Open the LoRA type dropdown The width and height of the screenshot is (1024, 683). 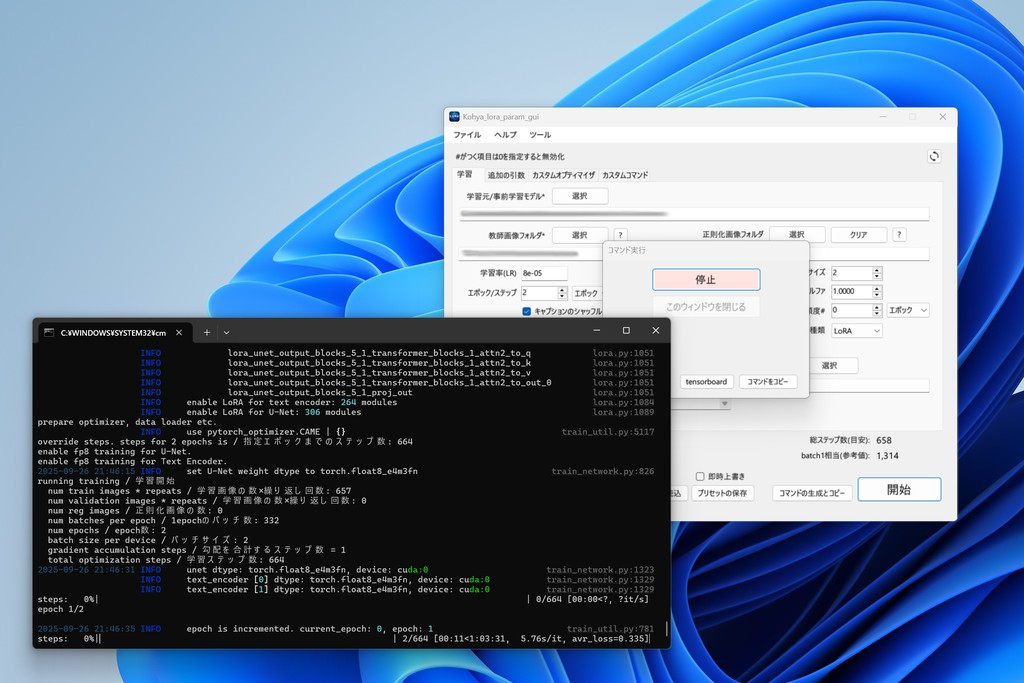856,331
